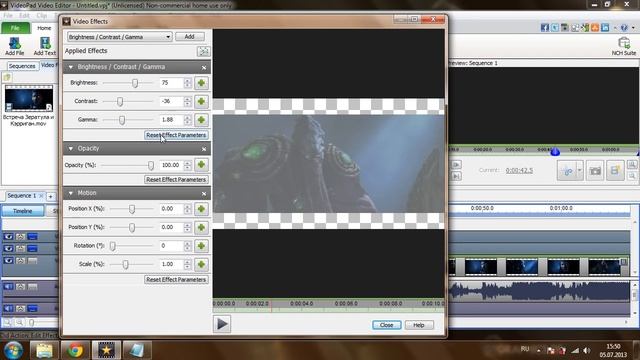The image size is (640, 360).
Task: Add keyframe for Opacity parameter
Action: coord(201,165)
